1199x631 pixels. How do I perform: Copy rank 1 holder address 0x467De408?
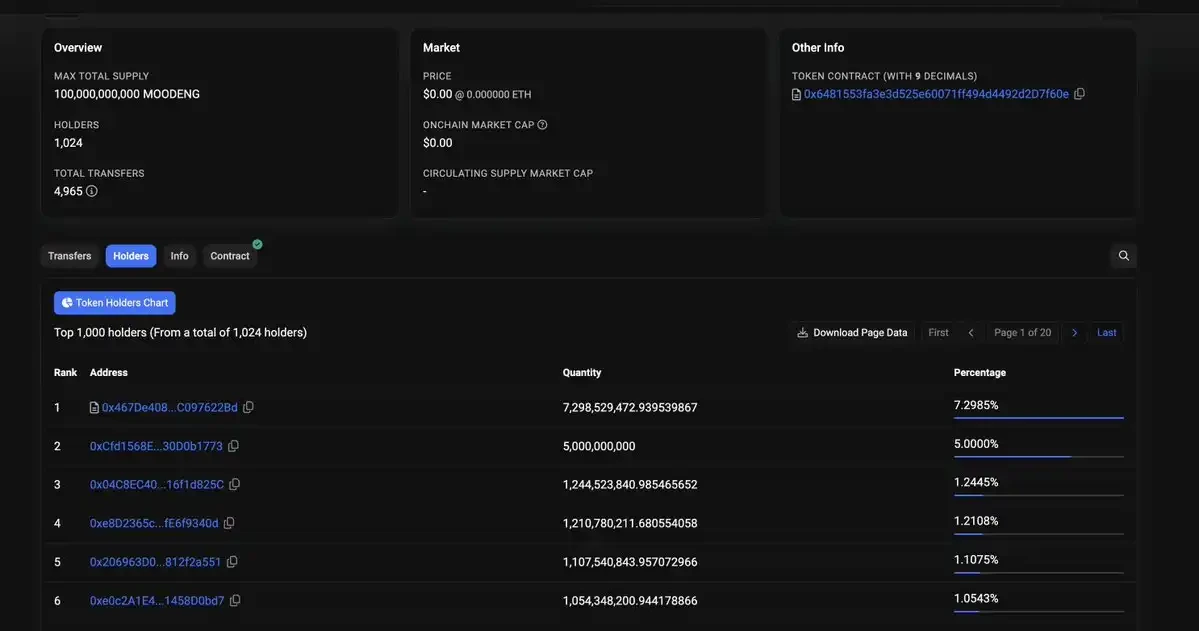point(248,407)
